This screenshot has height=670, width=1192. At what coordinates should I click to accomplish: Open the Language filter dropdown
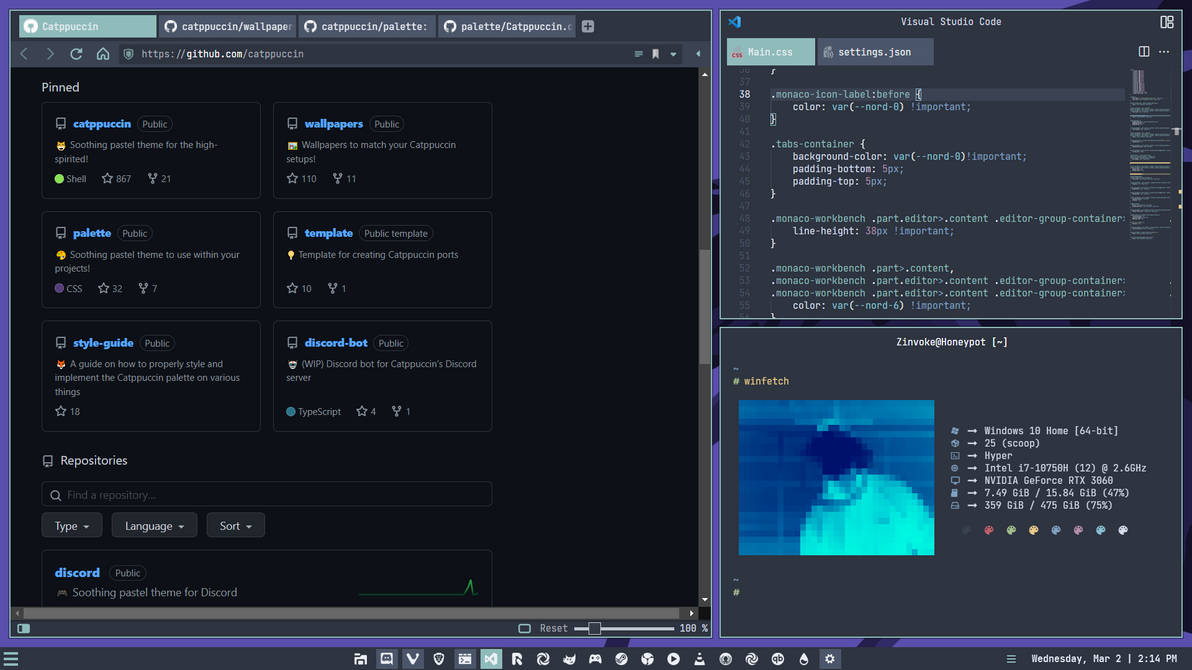click(x=154, y=526)
